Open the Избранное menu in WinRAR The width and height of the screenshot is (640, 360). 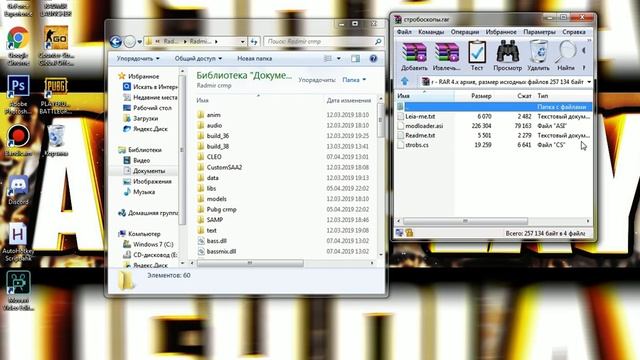coord(501,32)
